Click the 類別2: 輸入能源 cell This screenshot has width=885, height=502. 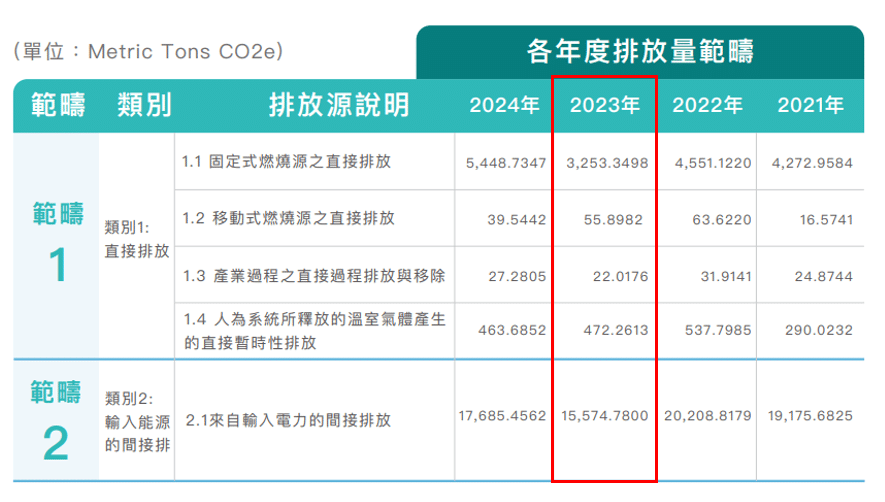137,421
